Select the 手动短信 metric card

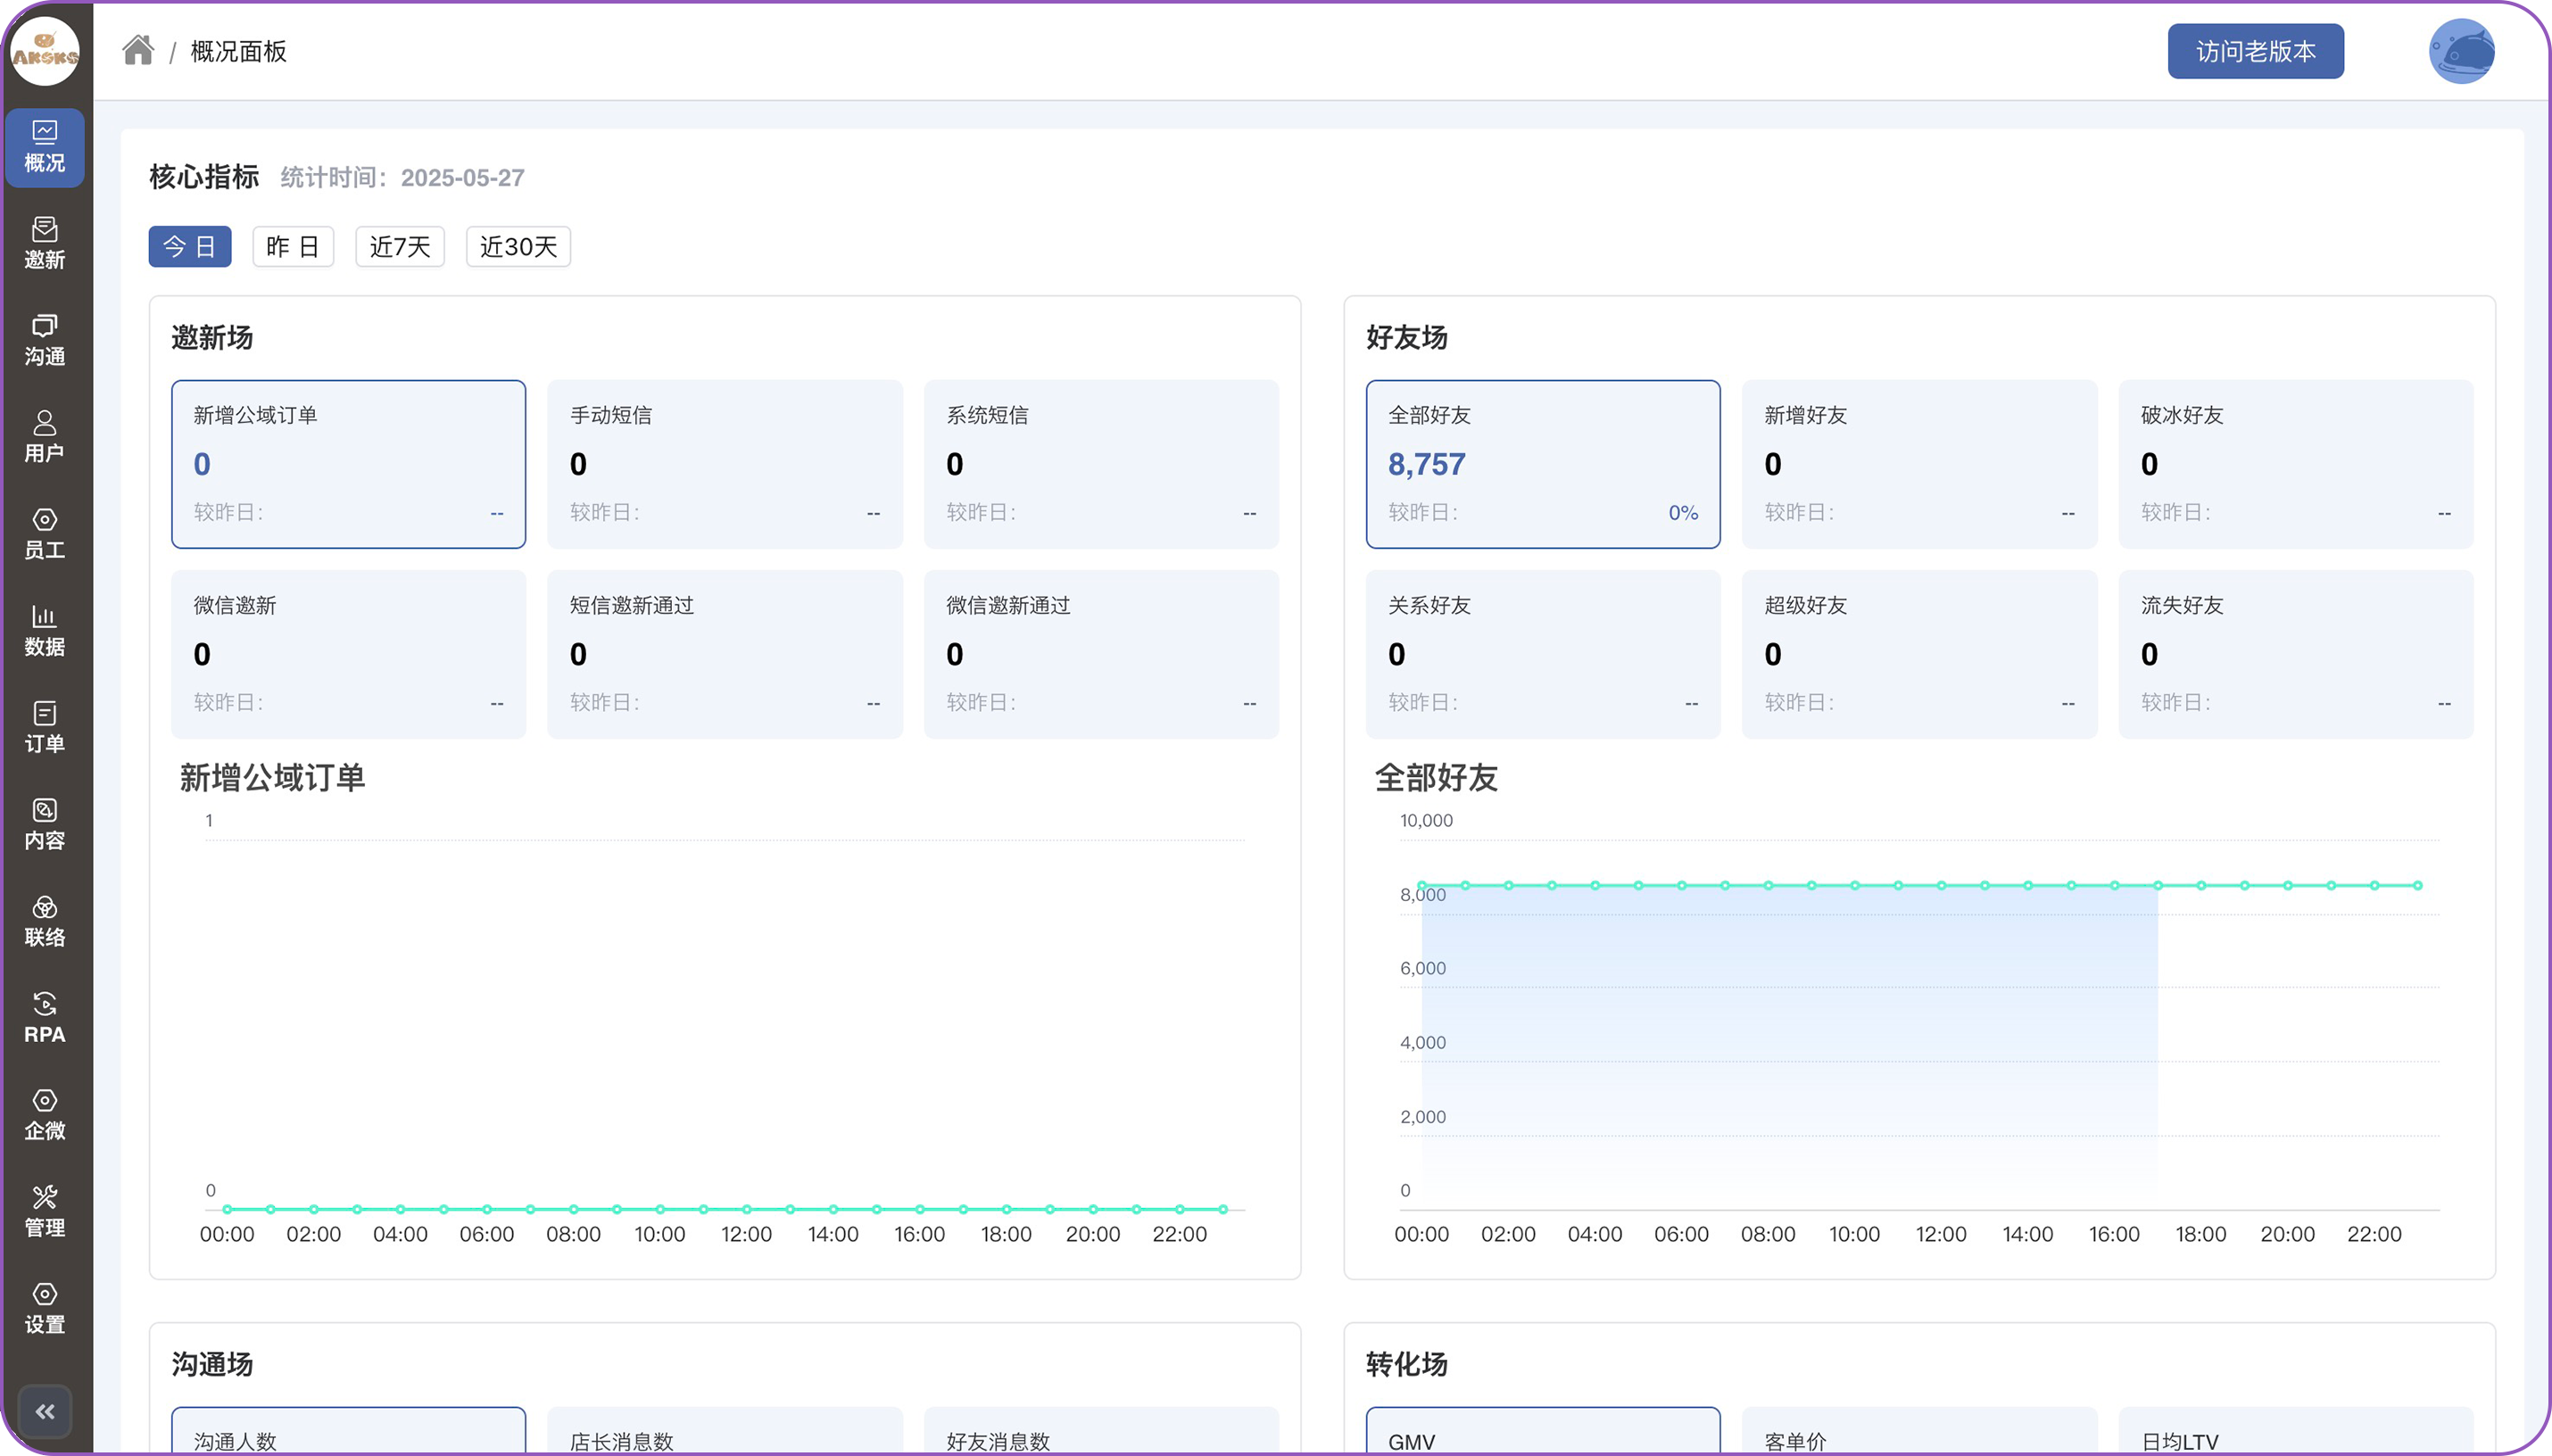coord(724,464)
